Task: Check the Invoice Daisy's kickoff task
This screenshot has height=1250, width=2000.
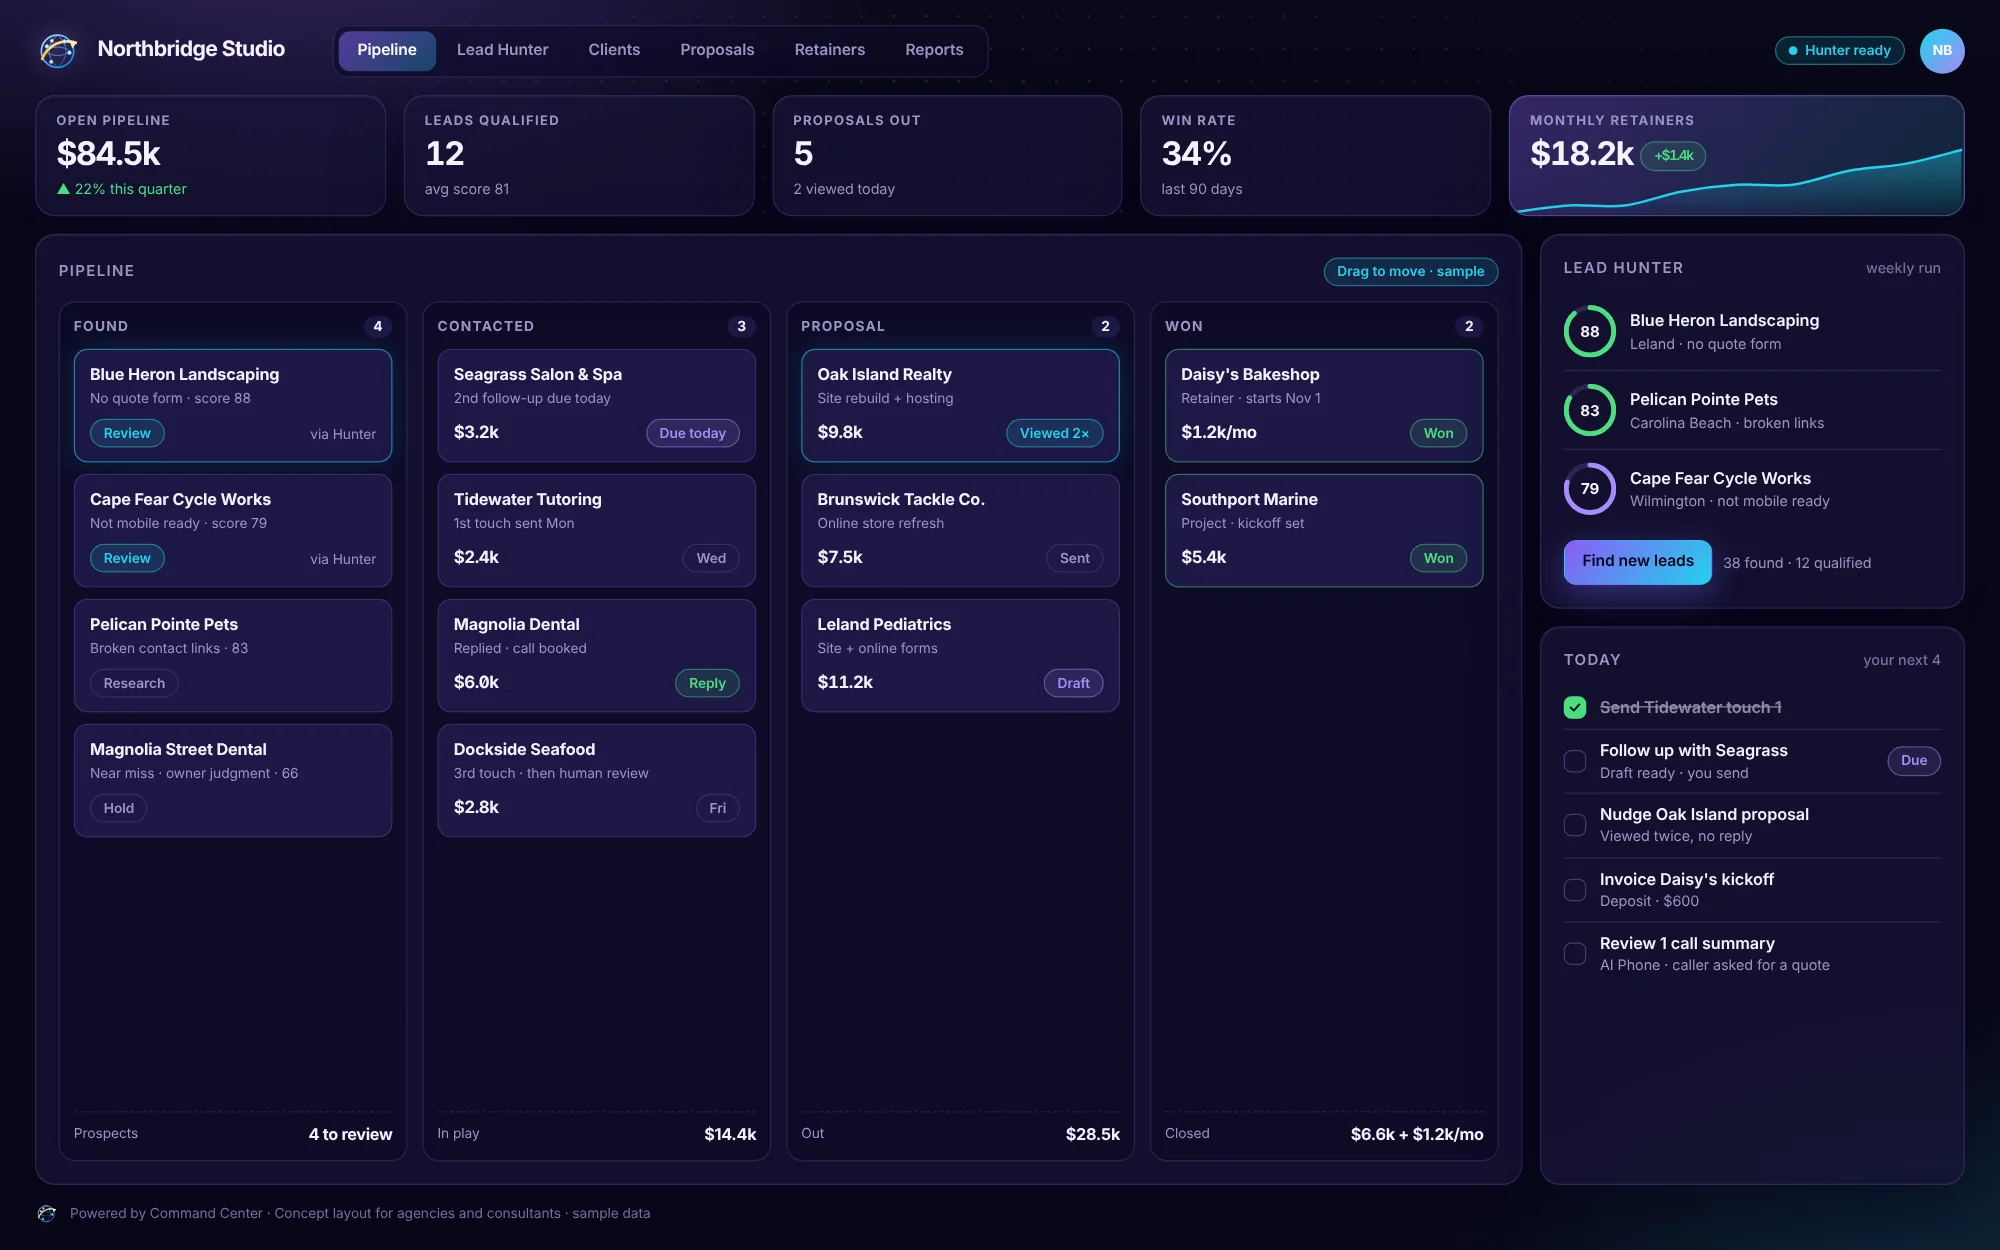Action: click(x=1575, y=890)
